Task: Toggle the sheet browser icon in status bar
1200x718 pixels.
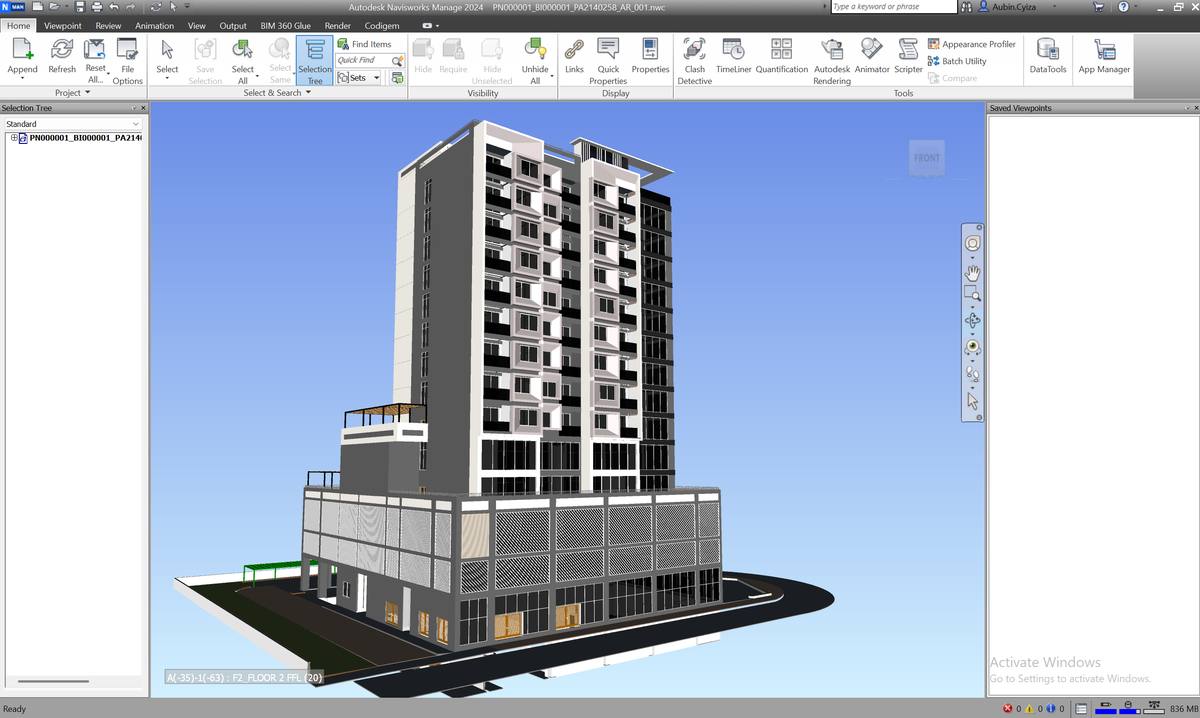Action: coord(1079,709)
